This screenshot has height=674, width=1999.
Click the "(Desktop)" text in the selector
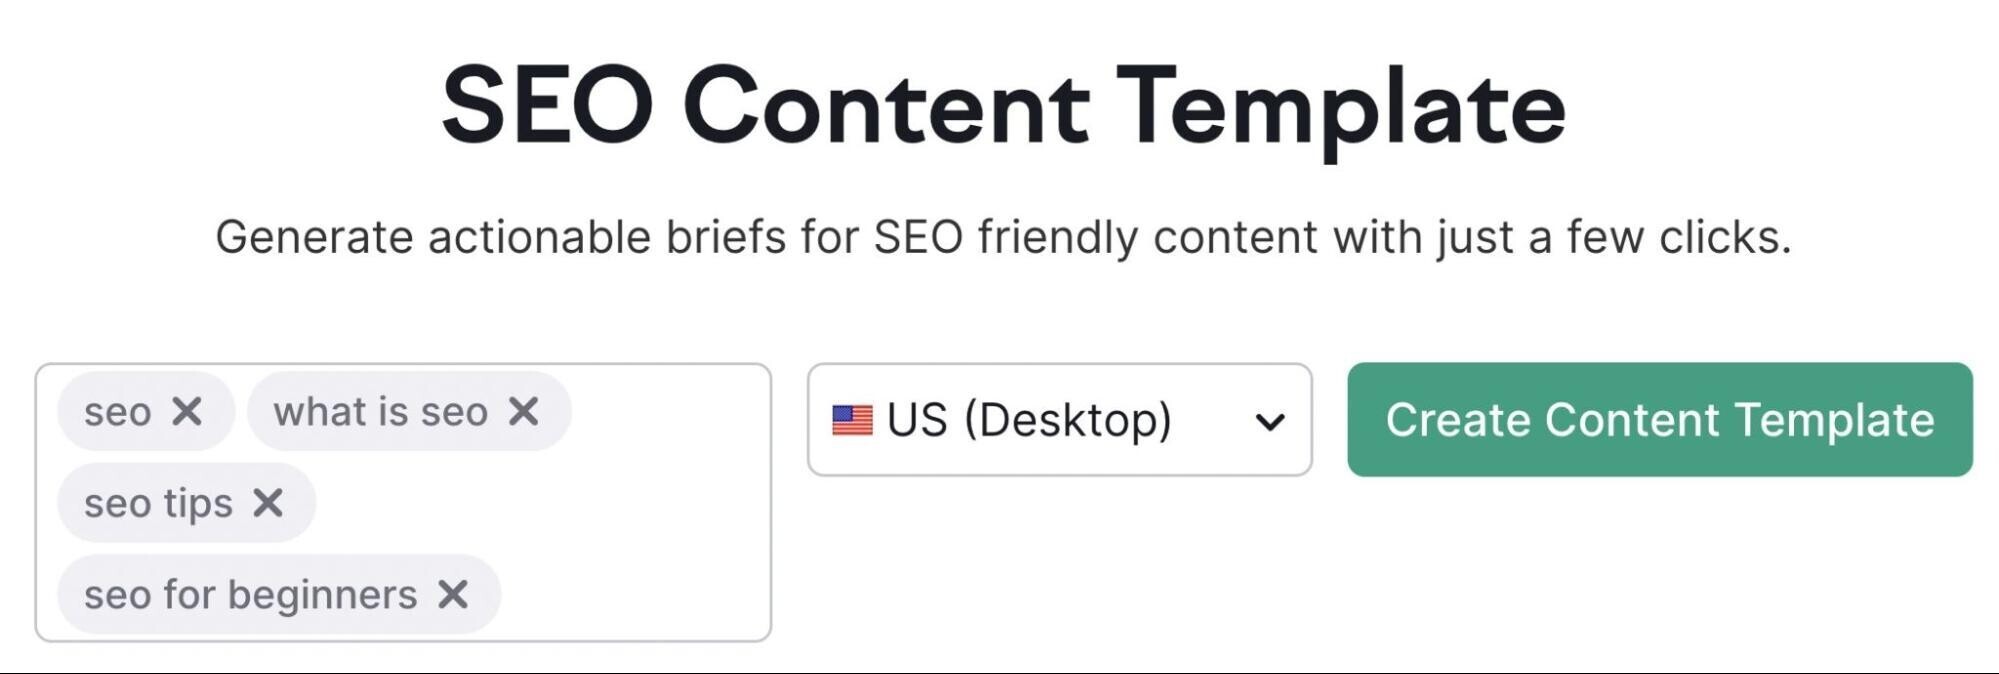coord(1068,420)
